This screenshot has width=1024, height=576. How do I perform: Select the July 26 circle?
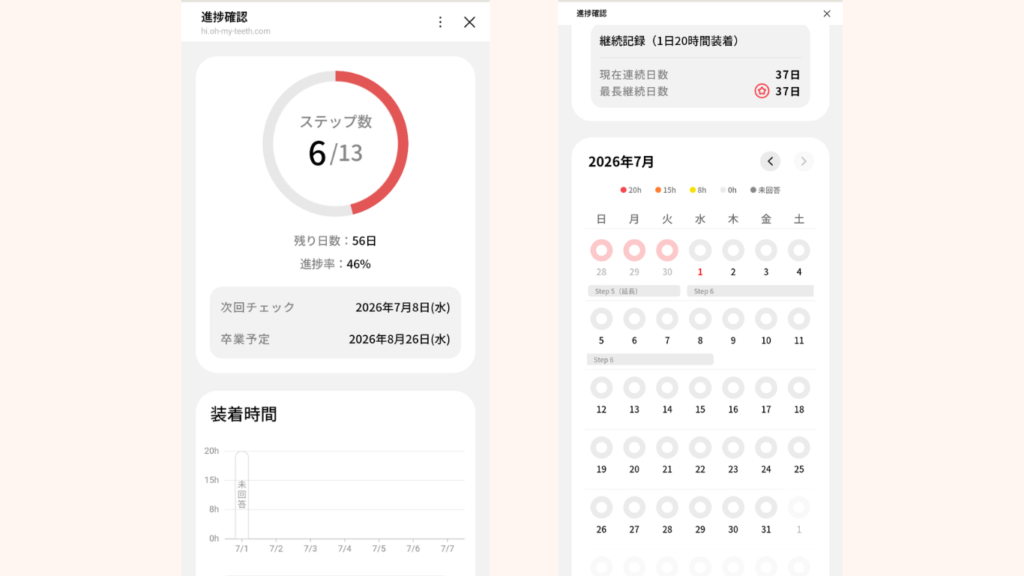(601, 507)
